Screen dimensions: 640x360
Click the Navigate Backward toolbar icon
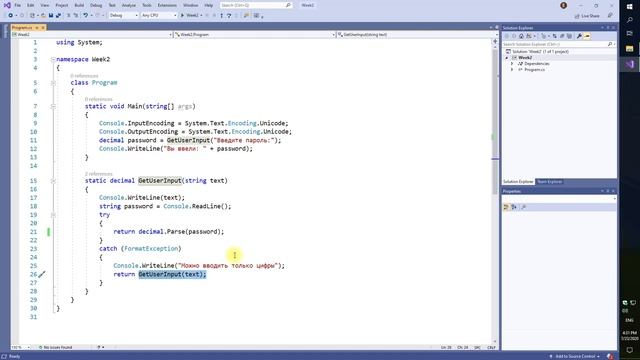point(11,16)
